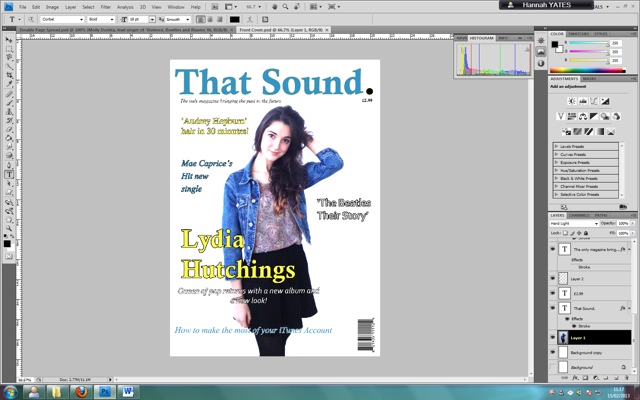Select the Eyedropper tool
Screen dimensions: 640x400
(x=9, y=84)
